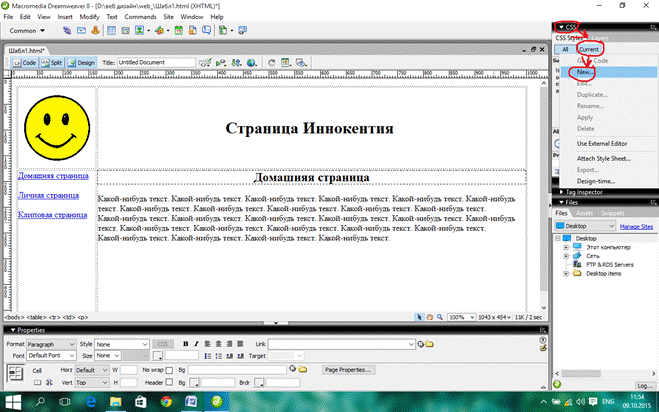
Task: Click the Manage Sites link
Action: click(x=636, y=227)
